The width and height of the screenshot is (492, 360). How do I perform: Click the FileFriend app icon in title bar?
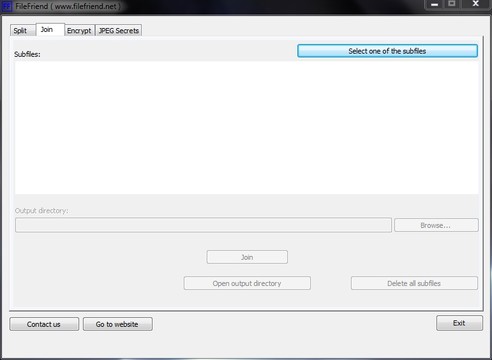[x=7, y=6]
